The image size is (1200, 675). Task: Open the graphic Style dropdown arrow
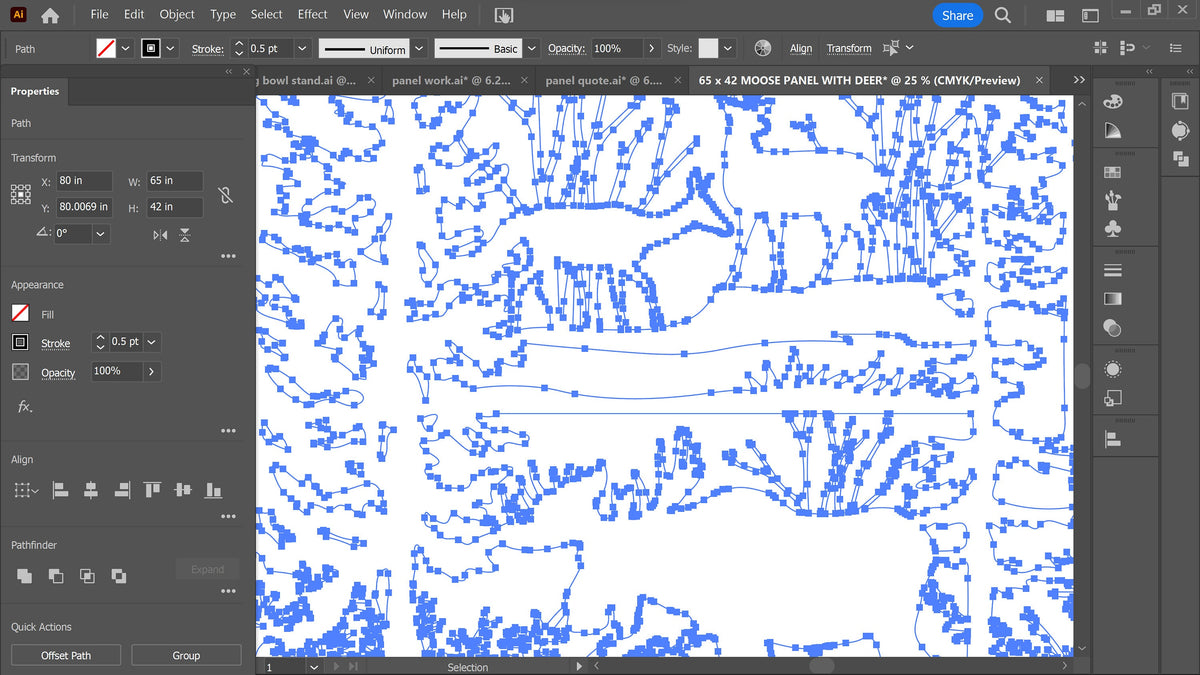(x=727, y=48)
